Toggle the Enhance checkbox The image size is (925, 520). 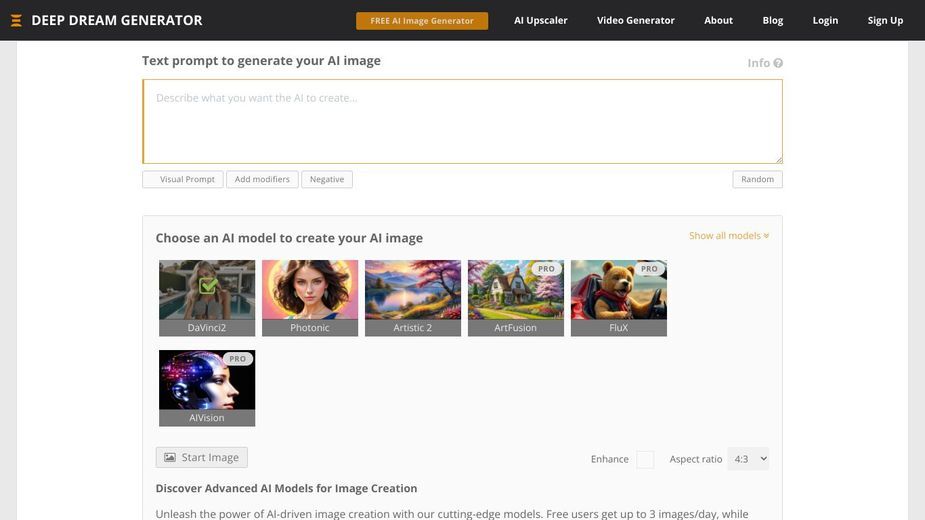(x=645, y=459)
